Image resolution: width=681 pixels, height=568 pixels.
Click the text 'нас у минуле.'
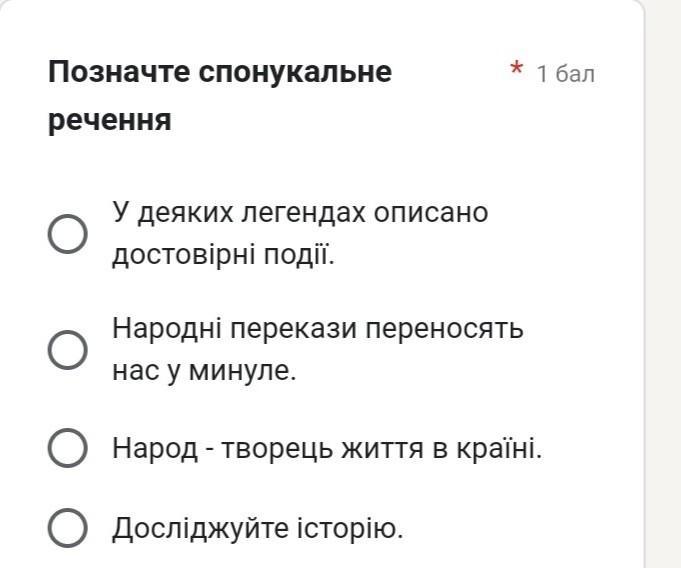point(204,371)
